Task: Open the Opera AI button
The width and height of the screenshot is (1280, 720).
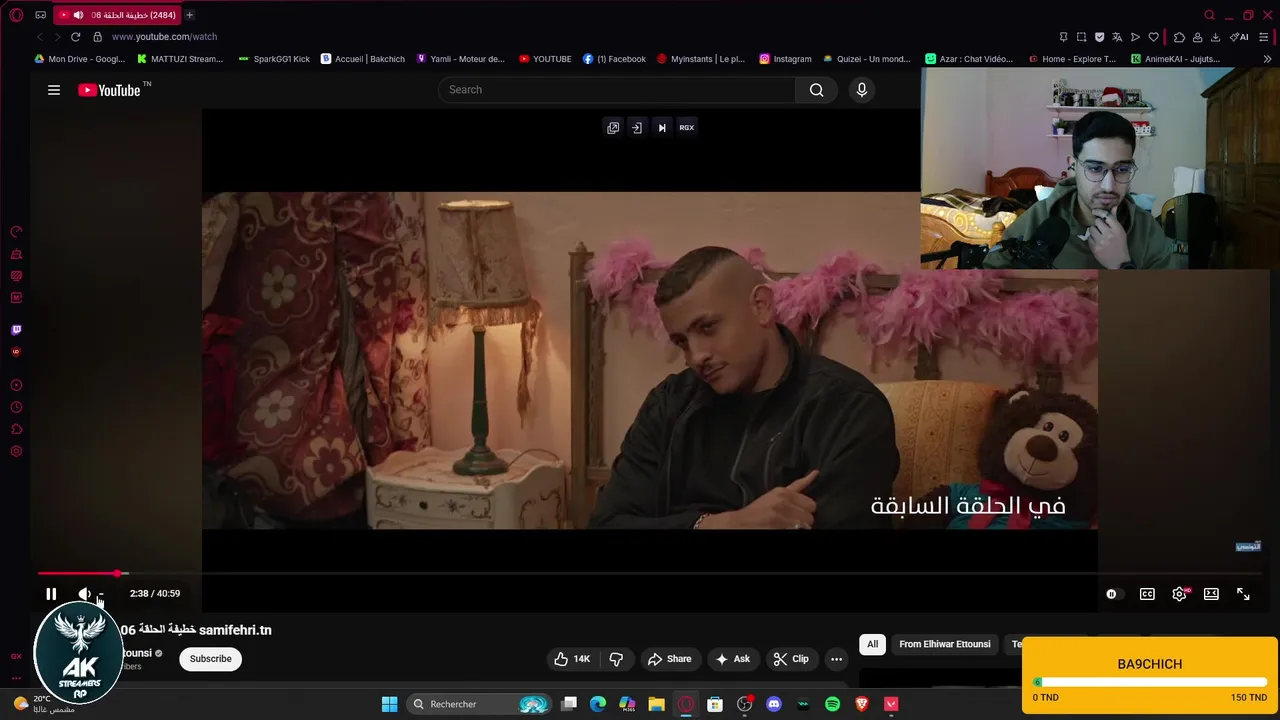Action: tap(1239, 37)
